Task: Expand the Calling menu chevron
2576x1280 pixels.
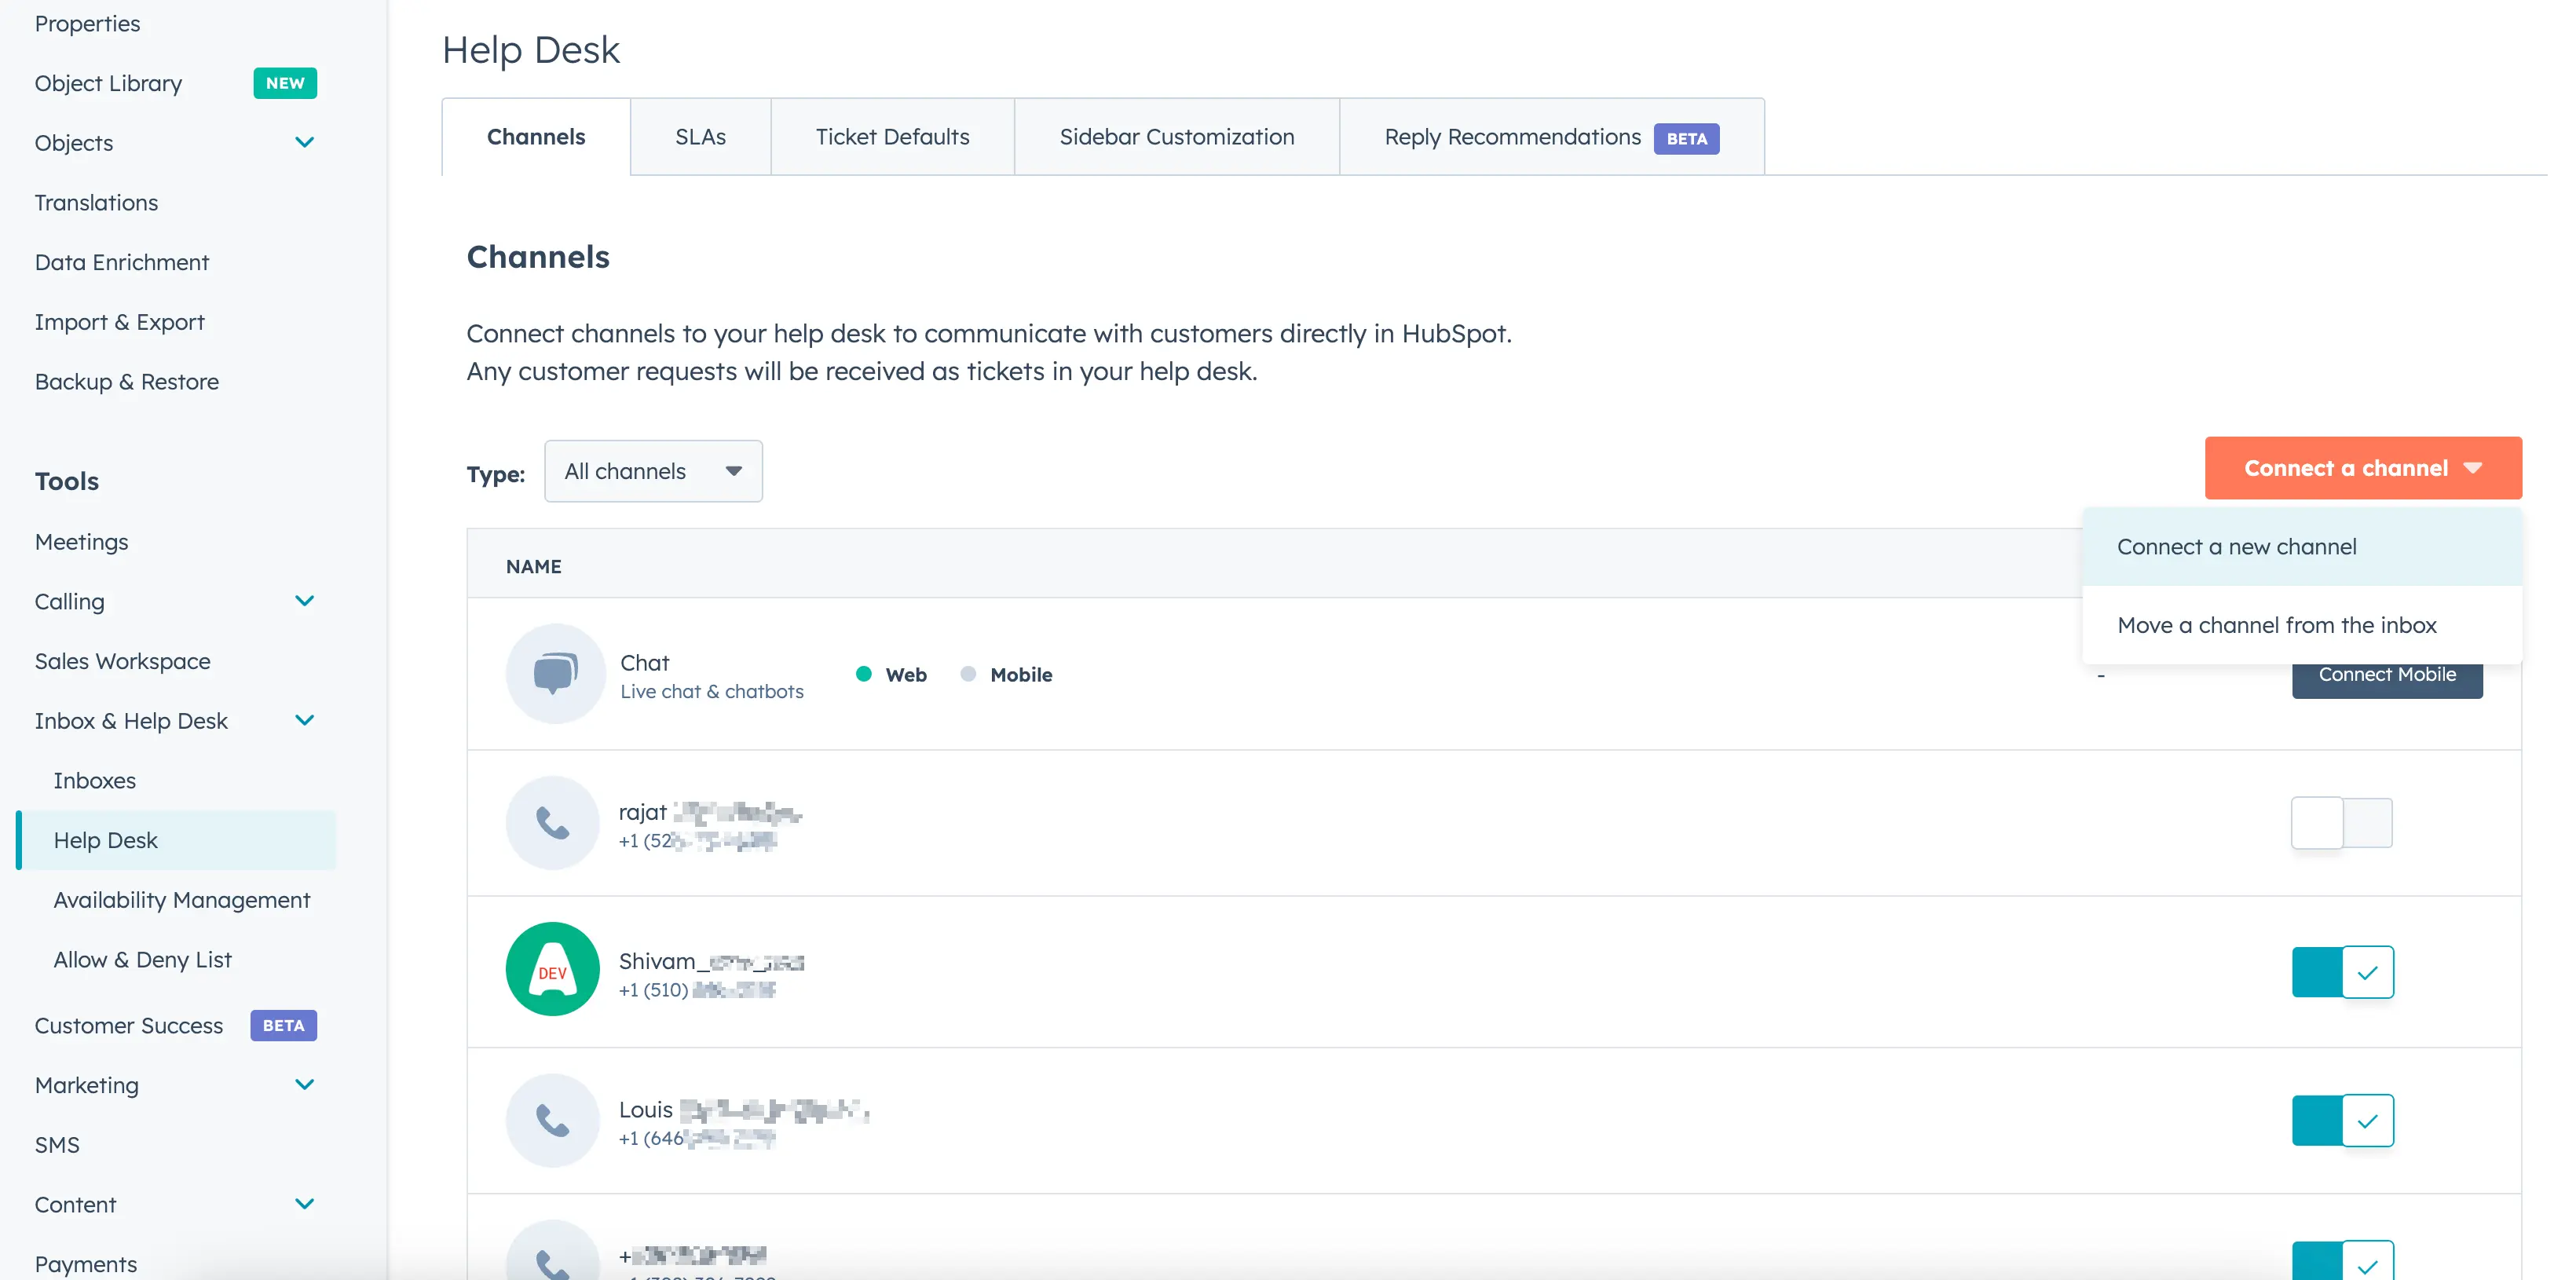Action: (x=304, y=601)
